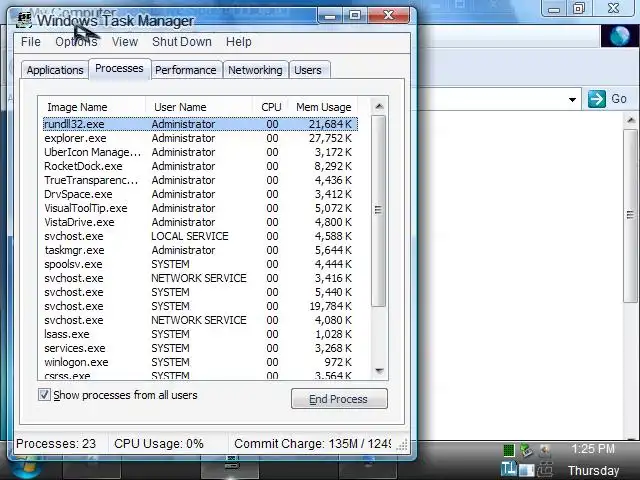This screenshot has width=640, height=480.
Task: Select the UberIcon Manager process row
Action: [x=200, y=152]
